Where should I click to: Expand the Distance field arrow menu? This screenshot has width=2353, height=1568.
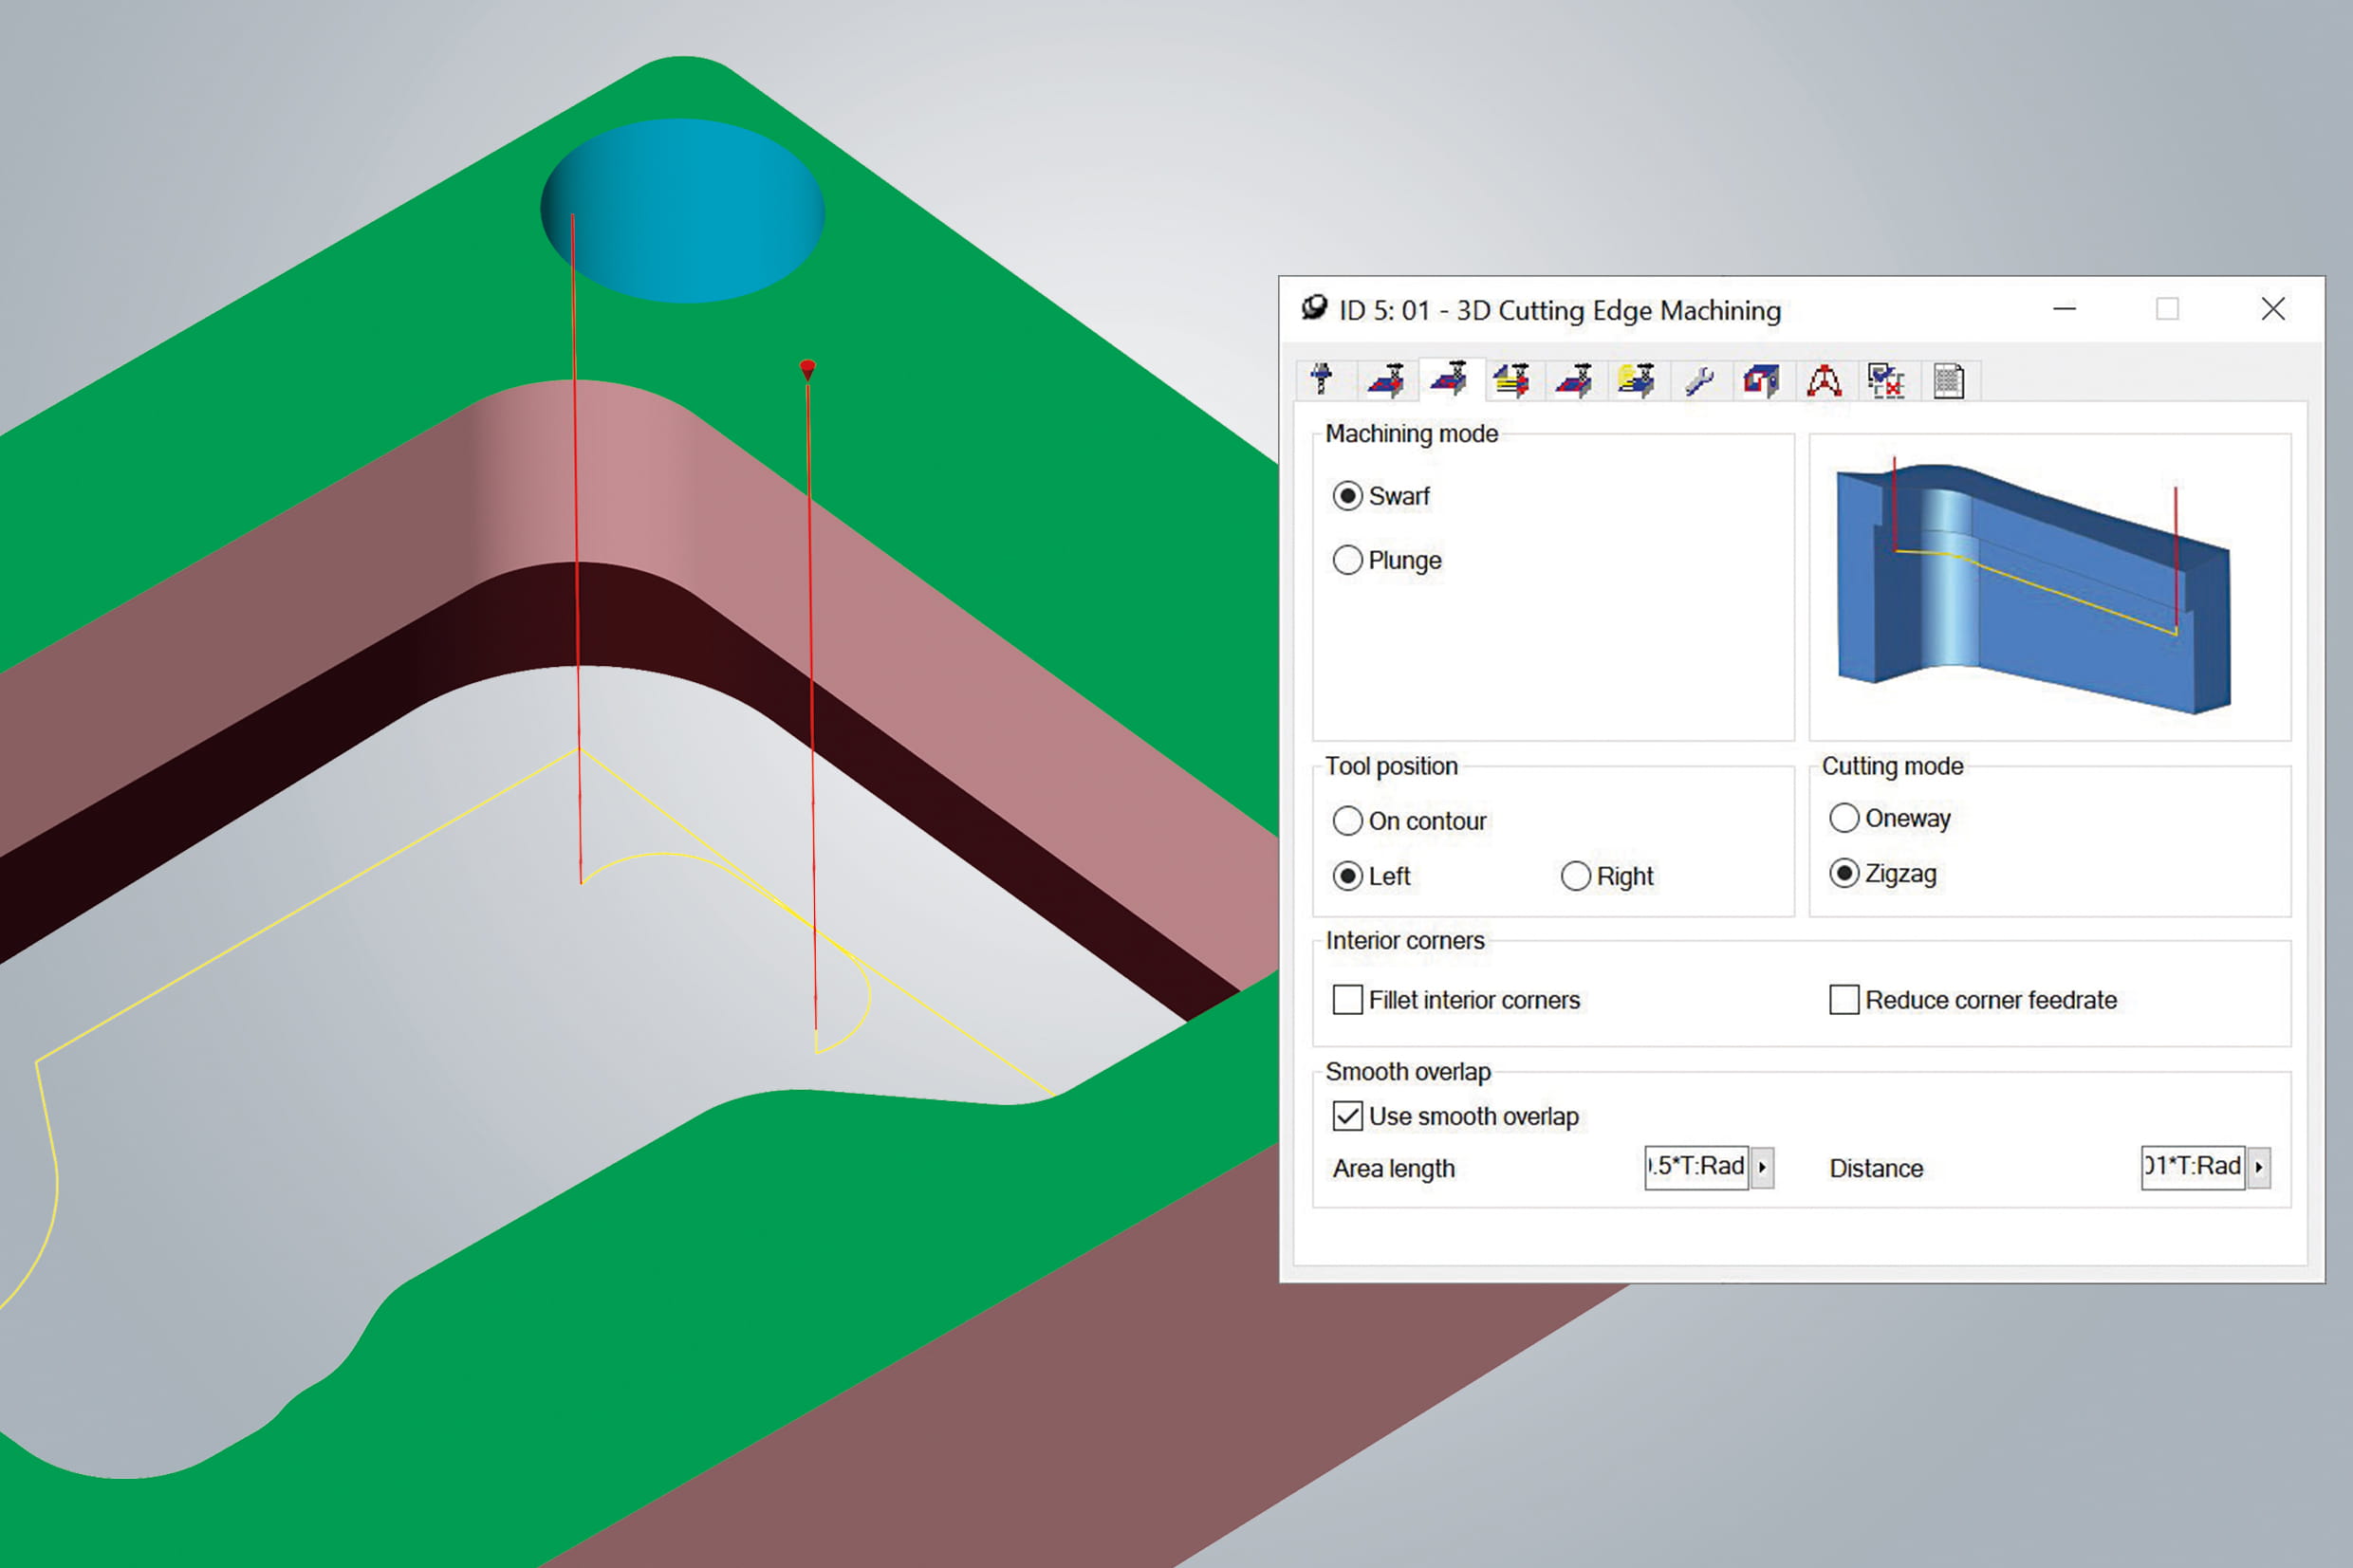[x=2259, y=1167]
